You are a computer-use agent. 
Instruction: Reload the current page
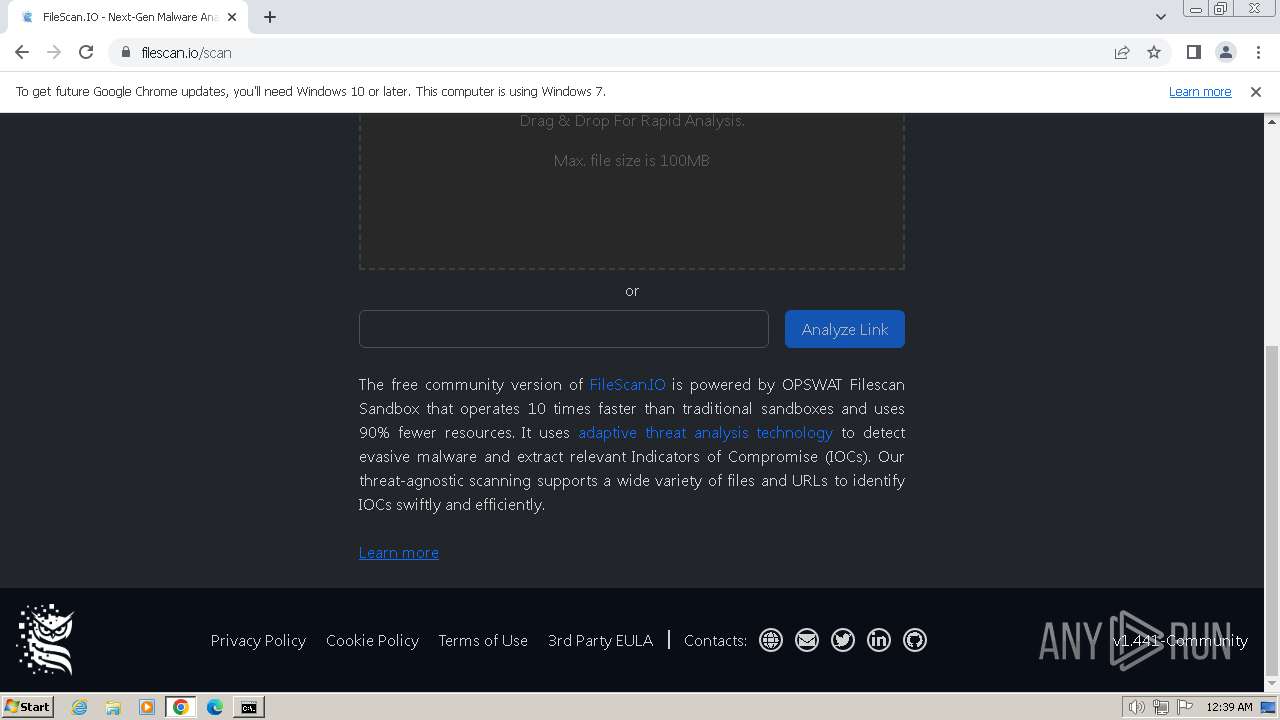pos(86,52)
